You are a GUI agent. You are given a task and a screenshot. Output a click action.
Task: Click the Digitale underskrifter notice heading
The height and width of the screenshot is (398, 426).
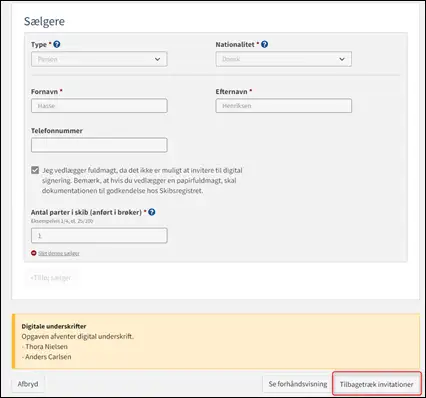click(54, 326)
